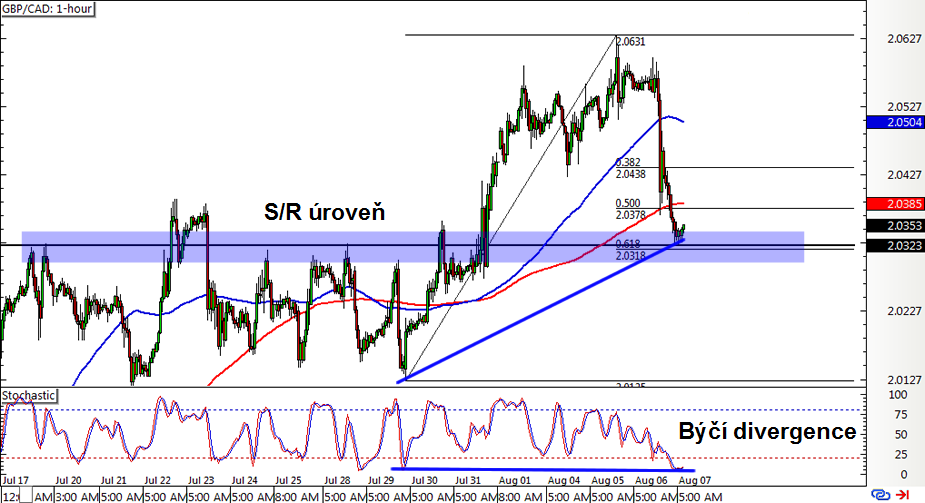This screenshot has height=503, width=925.
Task: Click the 2.0627 price axis label
Action: [904, 39]
